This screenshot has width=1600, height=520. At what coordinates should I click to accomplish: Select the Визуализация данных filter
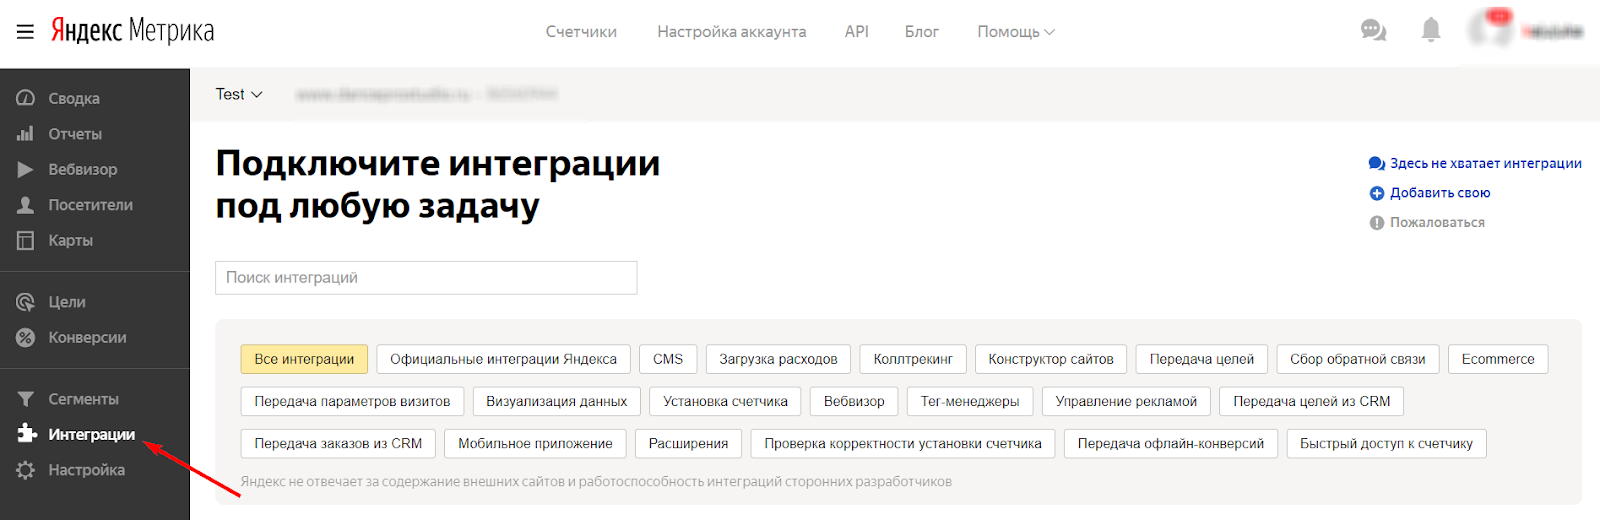tap(557, 401)
